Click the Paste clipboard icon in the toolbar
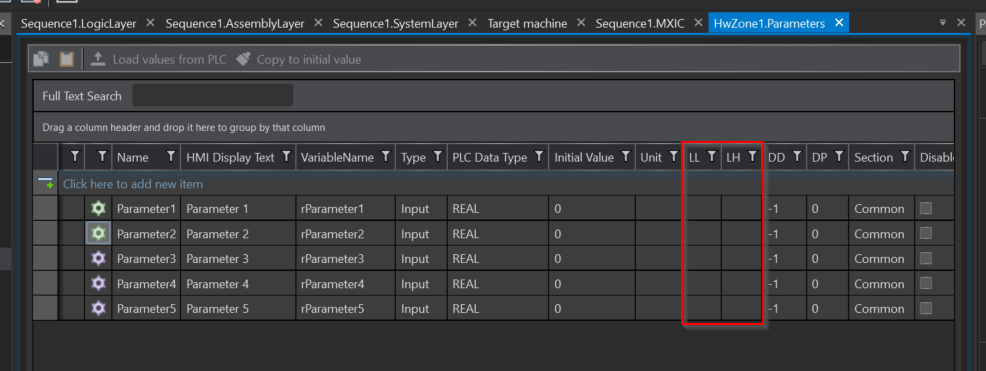 pos(67,59)
